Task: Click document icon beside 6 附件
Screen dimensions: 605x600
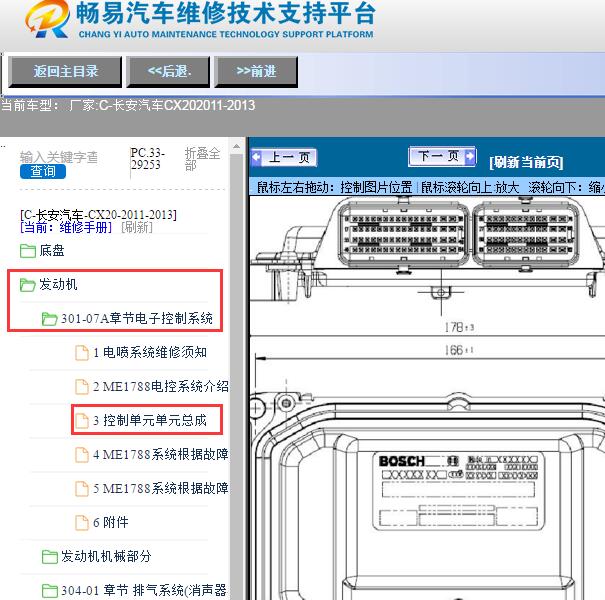Action: 82,522
